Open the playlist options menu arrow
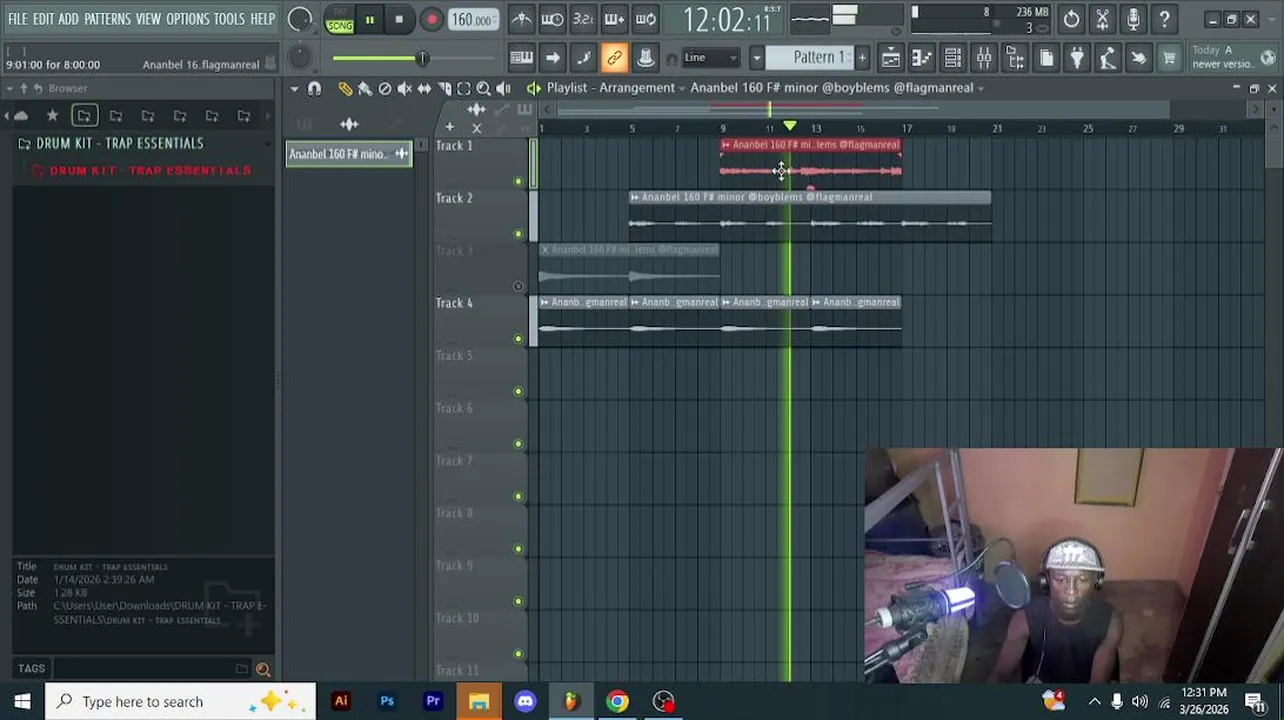Screen dimensions: 1284x720 coord(294,89)
